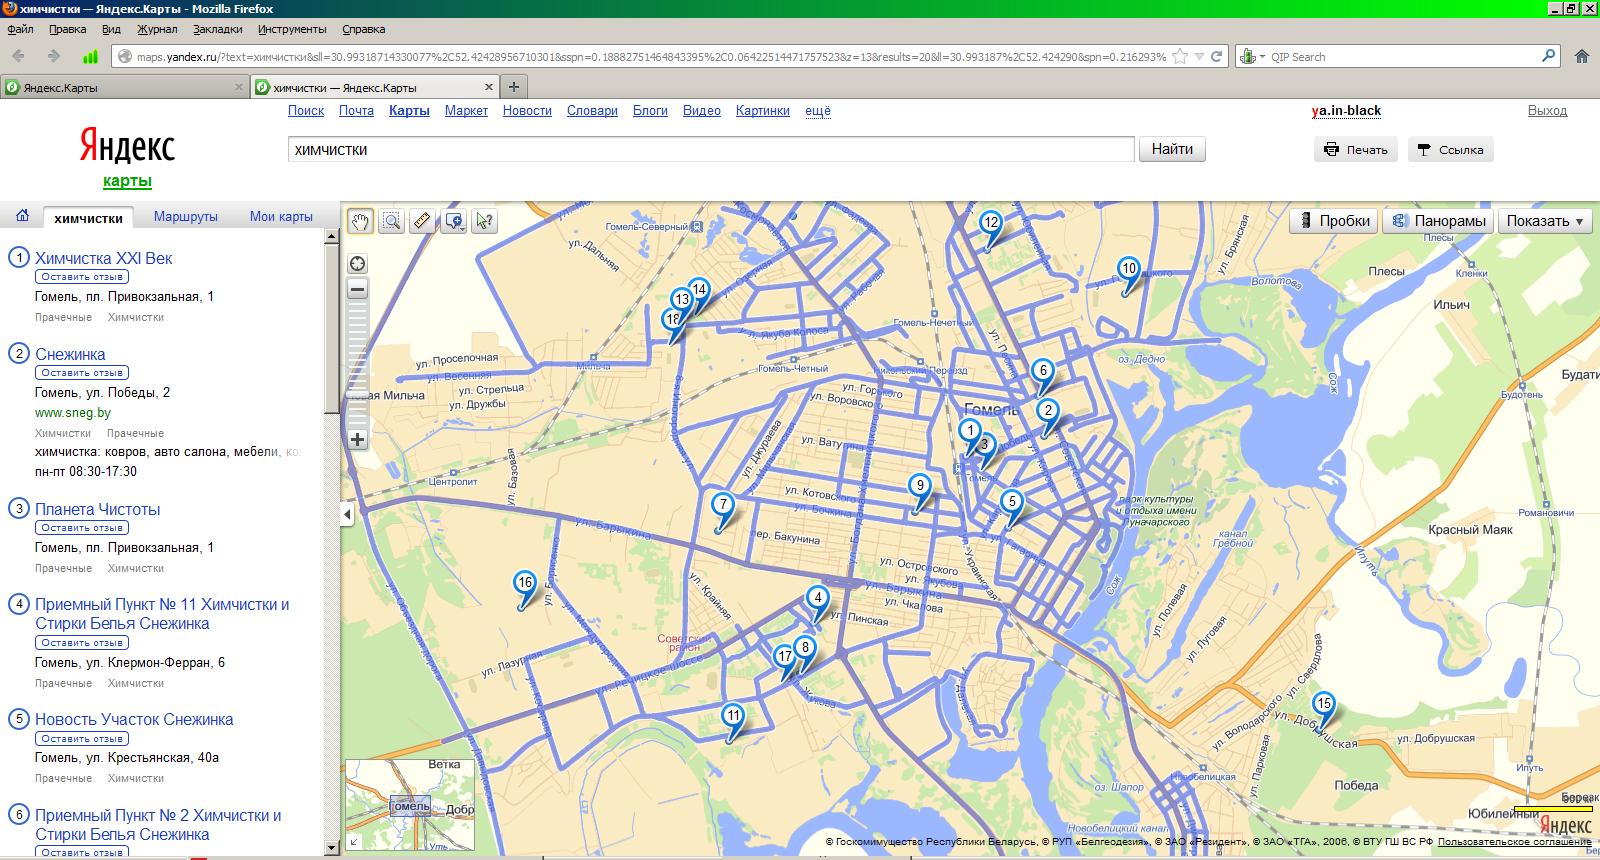Open map marker number 6
This screenshot has width=1600, height=860.
click(x=1043, y=370)
